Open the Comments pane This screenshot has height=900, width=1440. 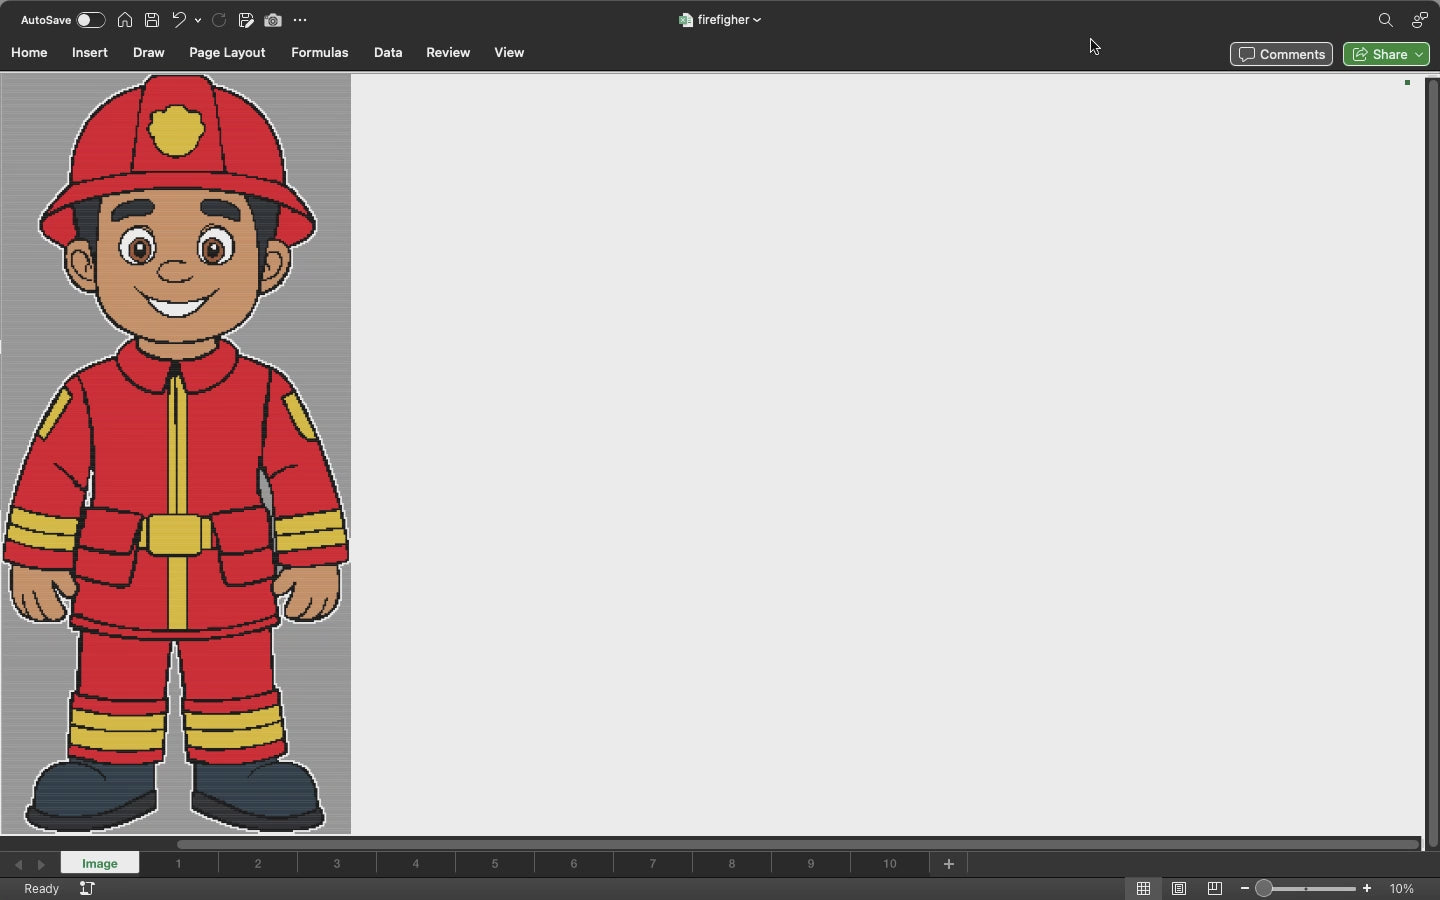(x=1281, y=54)
